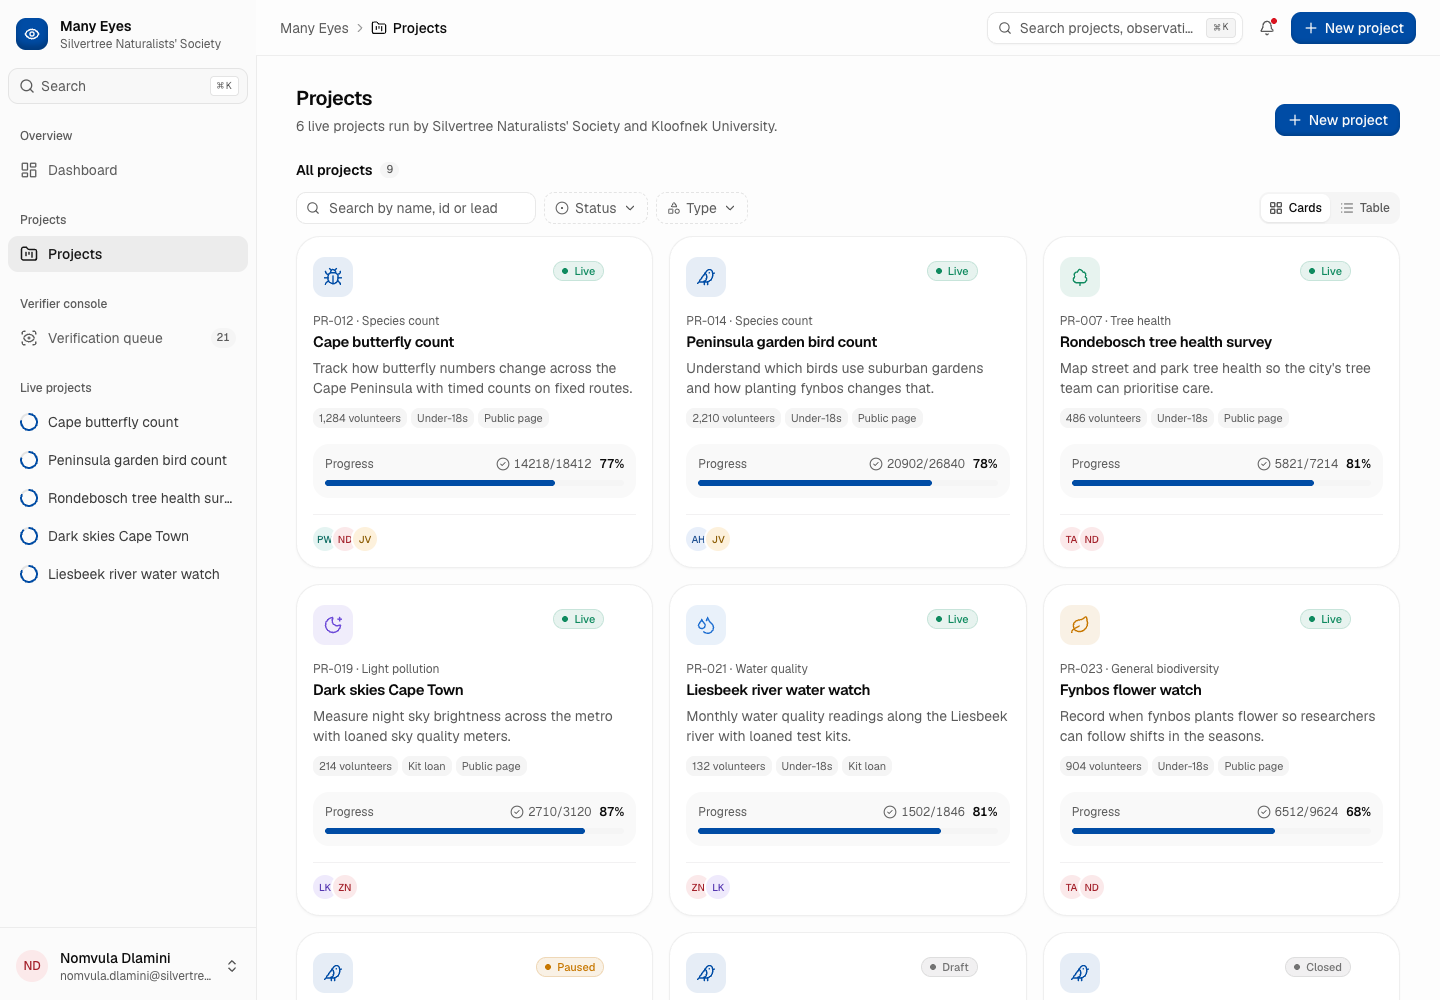The image size is (1440, 1000).
Task: Click the moon icon on Dark skies Cape Town card
Action: click(x=333, y=625)
